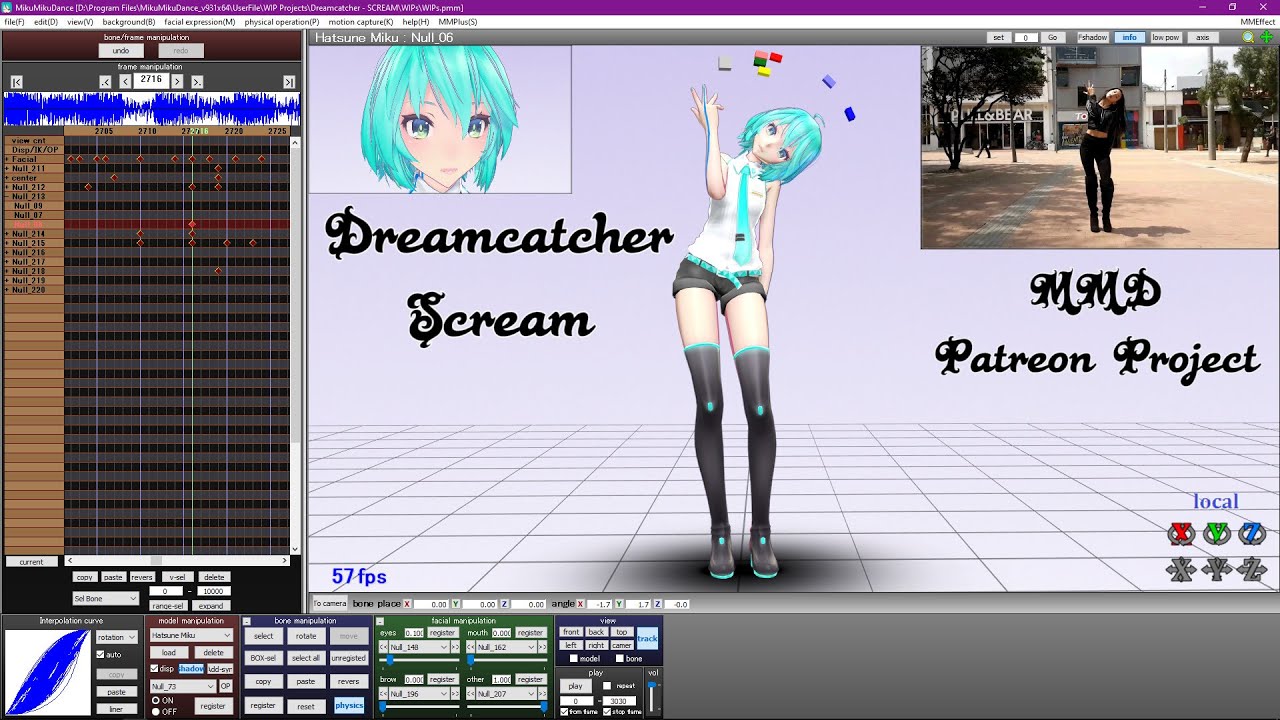Image resolution: width=1280 pixels, height=720 pixels.
Task: Open facial expression(M) menu
Action: tap(200, 21)
